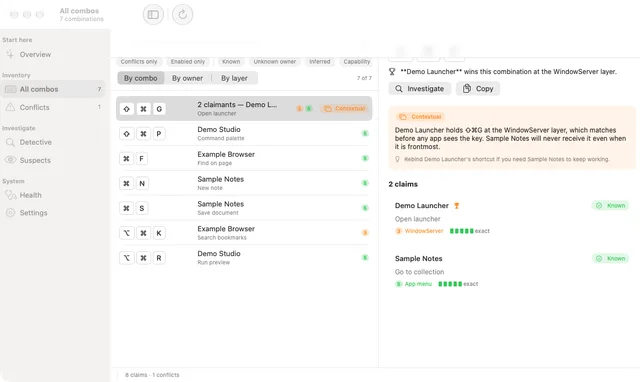This screenshot has height=382, width=640.
Task: Toggle the Inferred filter chip
Action: pyautogui.click(x=320, y=62)
